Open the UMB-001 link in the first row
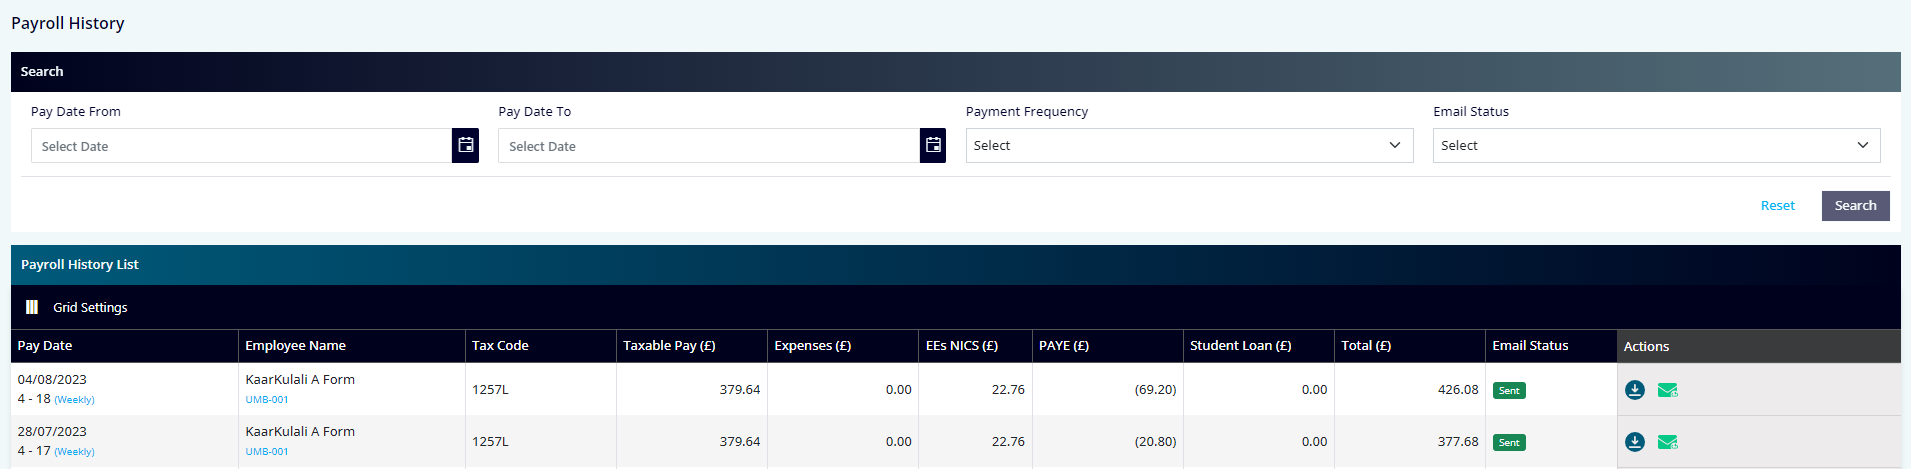 click(267, 399)
